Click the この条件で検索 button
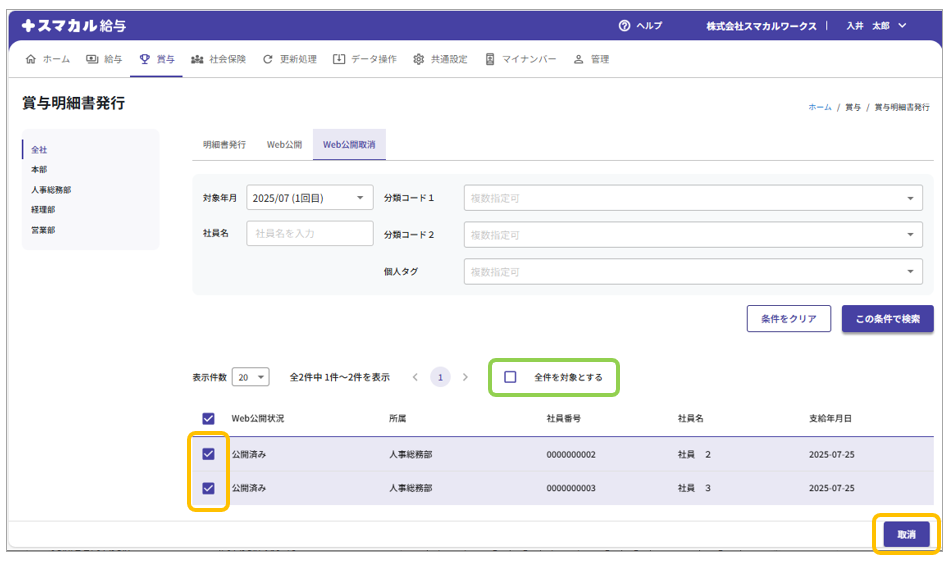This screenshot has width=950, height=561. point(887,319)
